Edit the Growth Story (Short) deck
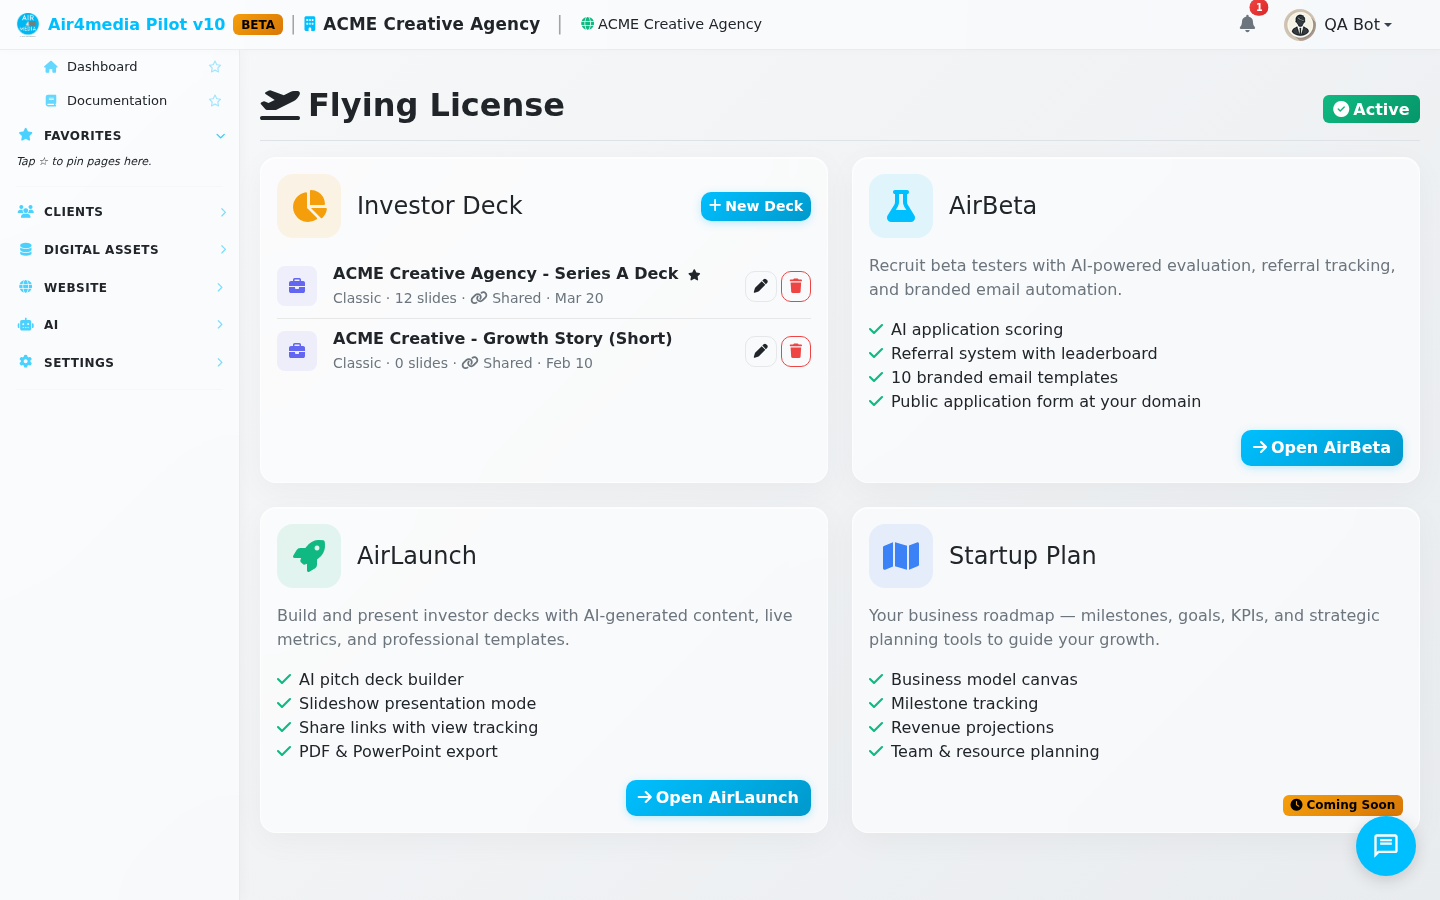 761,352
